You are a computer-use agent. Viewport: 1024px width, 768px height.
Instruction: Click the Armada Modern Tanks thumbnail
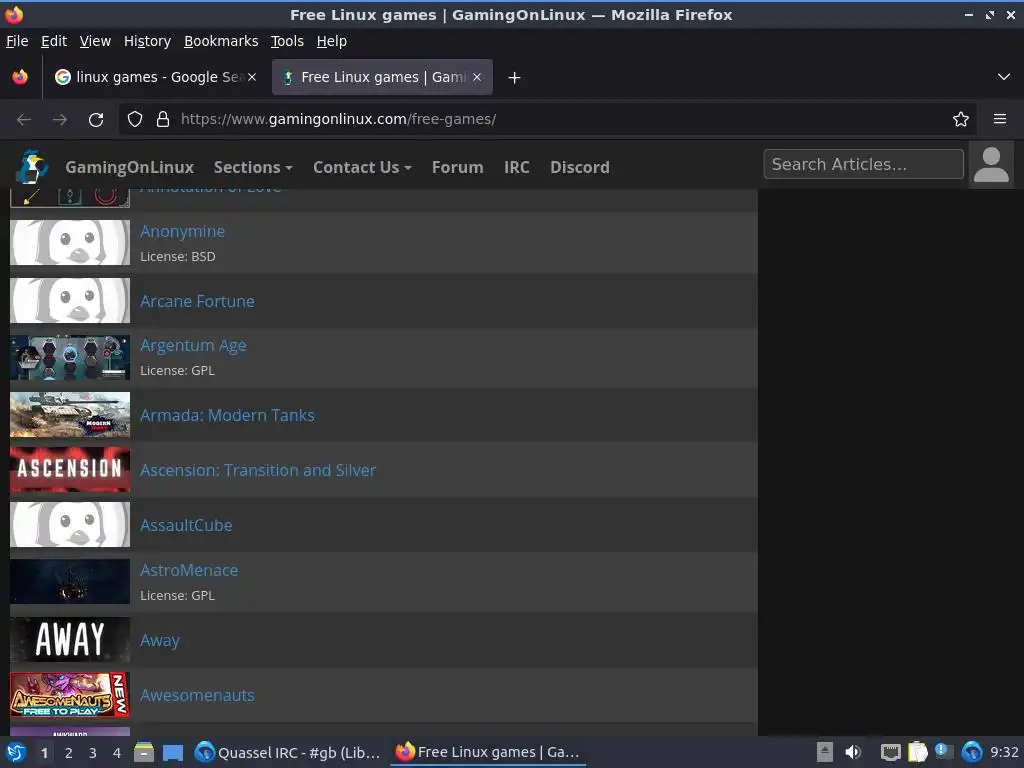pyautogui.click(x=70, y=415)
